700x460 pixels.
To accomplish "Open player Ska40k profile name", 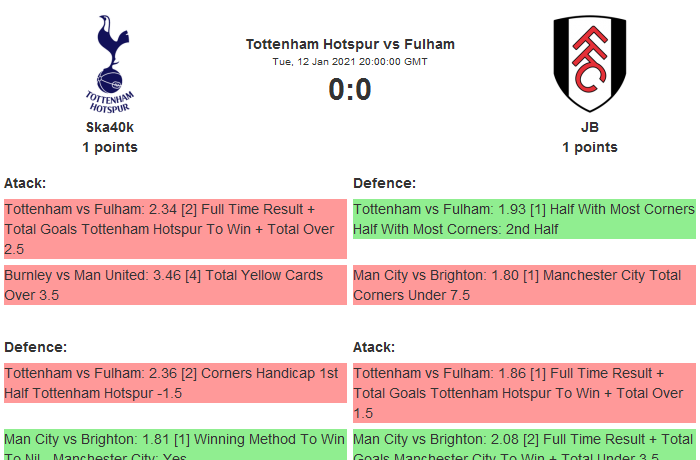I will point(110,127).
